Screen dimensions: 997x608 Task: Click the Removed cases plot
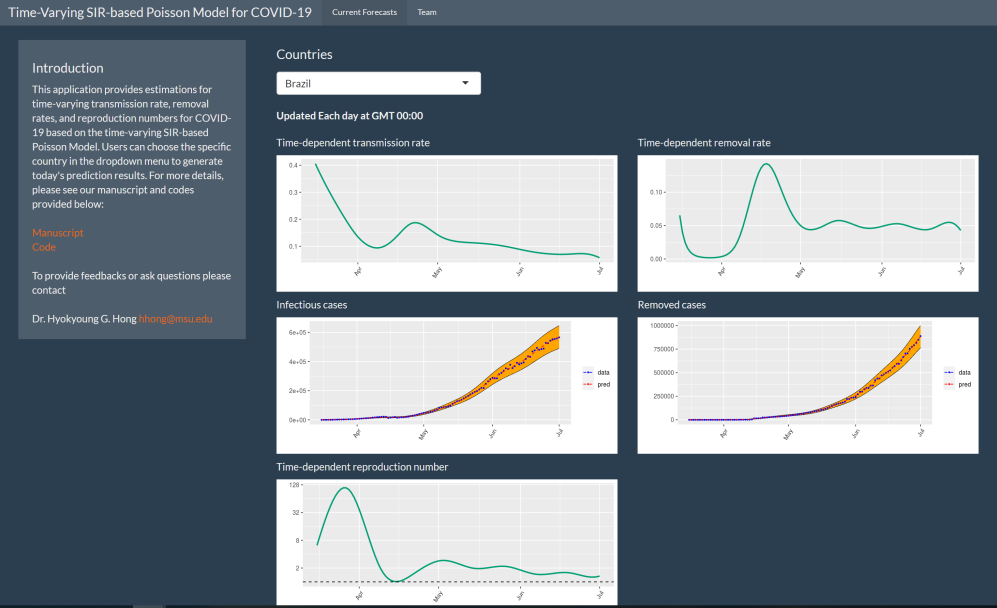[x=790, y=385]
